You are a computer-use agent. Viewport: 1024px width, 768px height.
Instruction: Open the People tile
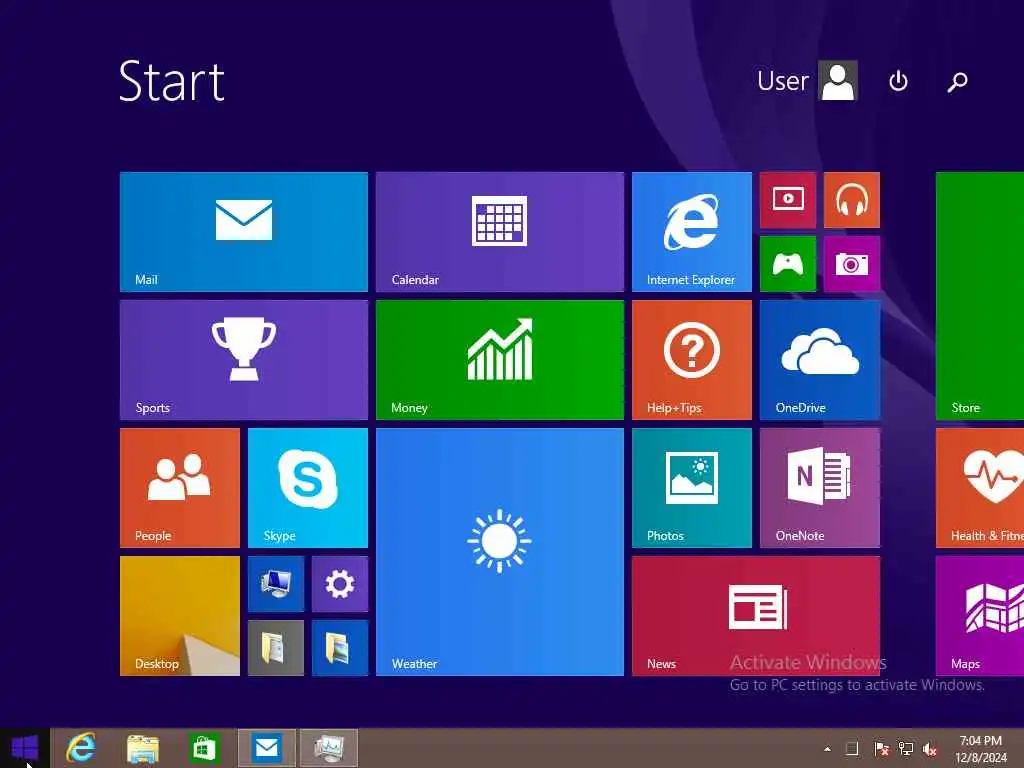point(180,488)
